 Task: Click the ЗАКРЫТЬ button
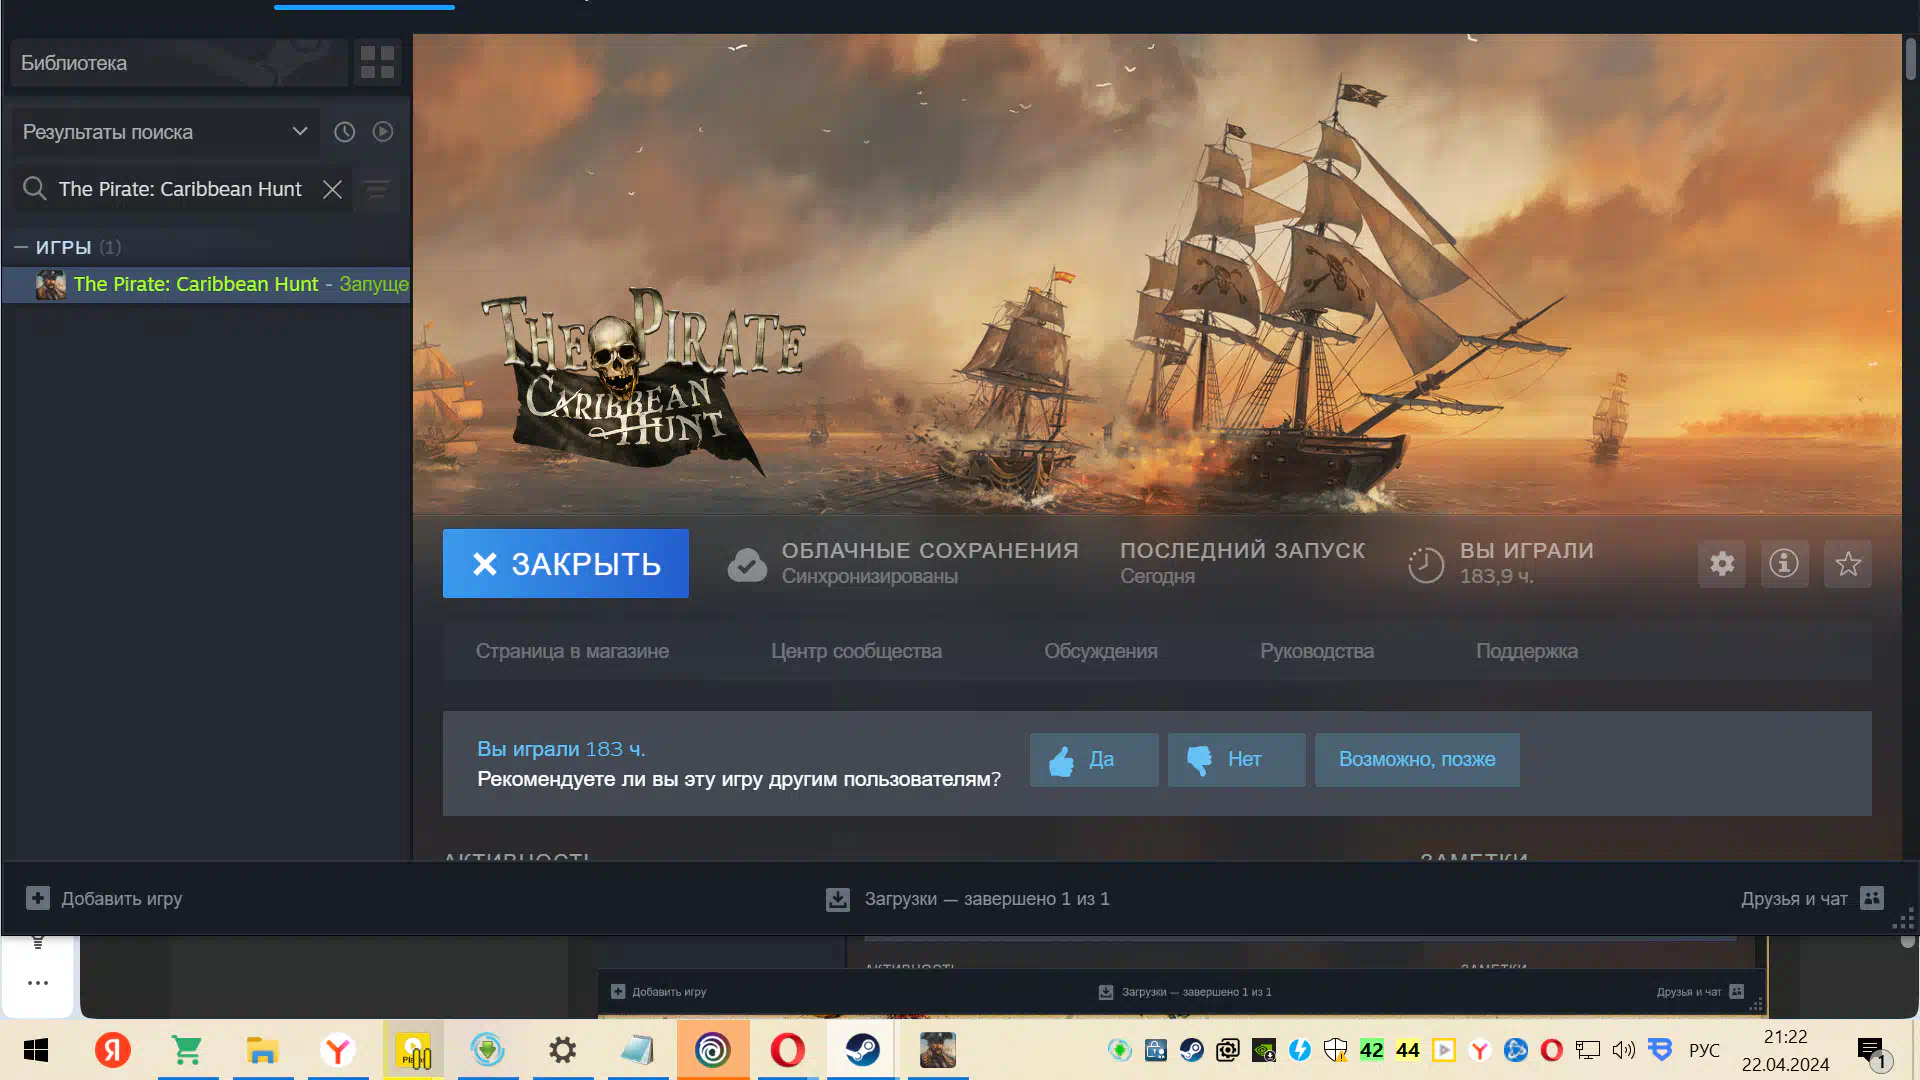(x=566, y=564)
